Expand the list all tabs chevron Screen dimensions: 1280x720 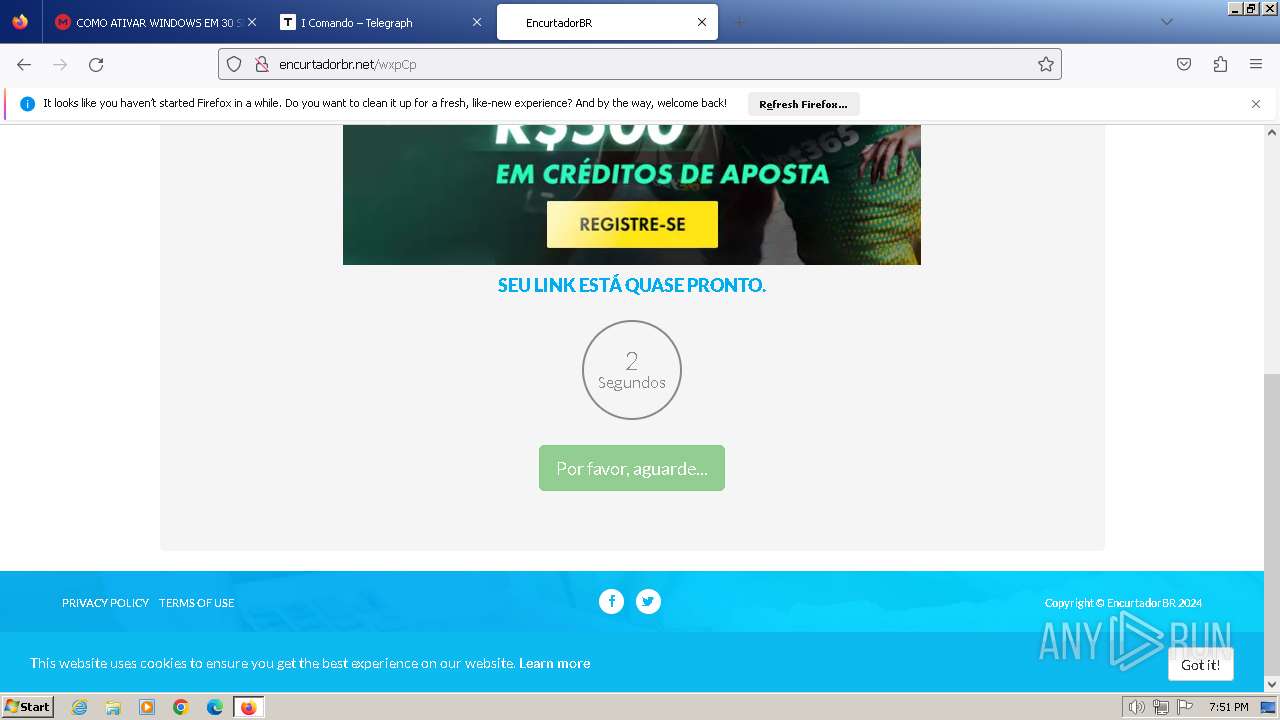coord(1166,22)
